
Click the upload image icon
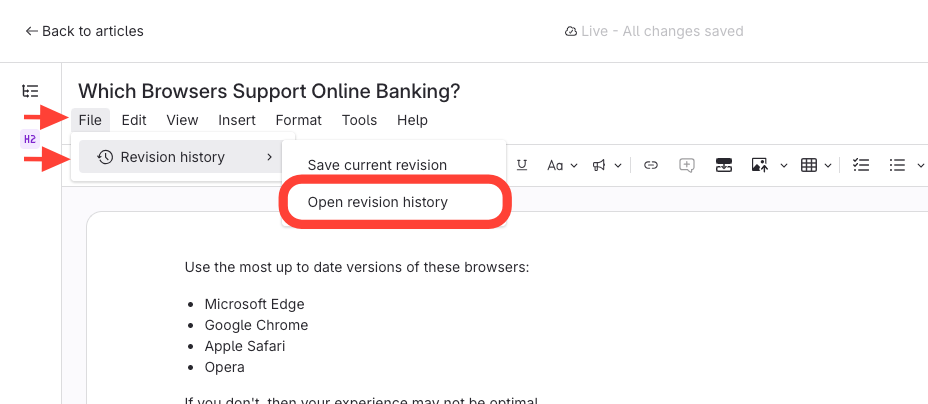[759, 165]
